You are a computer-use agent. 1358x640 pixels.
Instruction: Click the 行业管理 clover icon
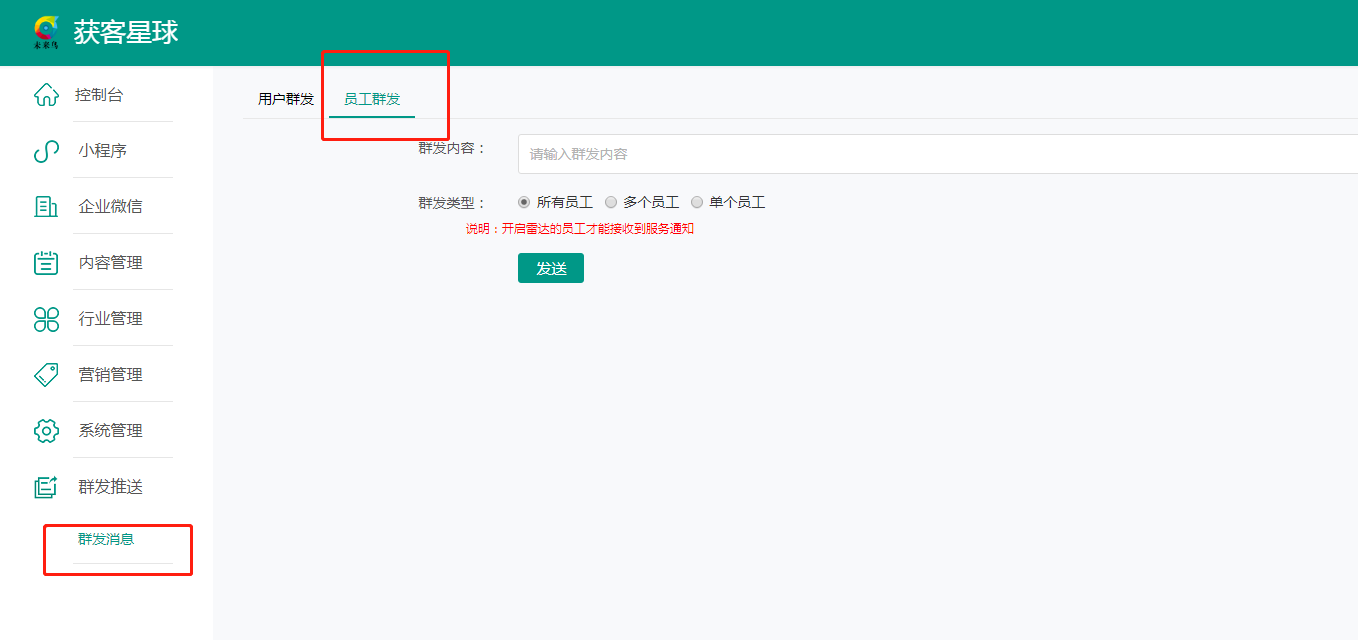click(x=46, y=319)
